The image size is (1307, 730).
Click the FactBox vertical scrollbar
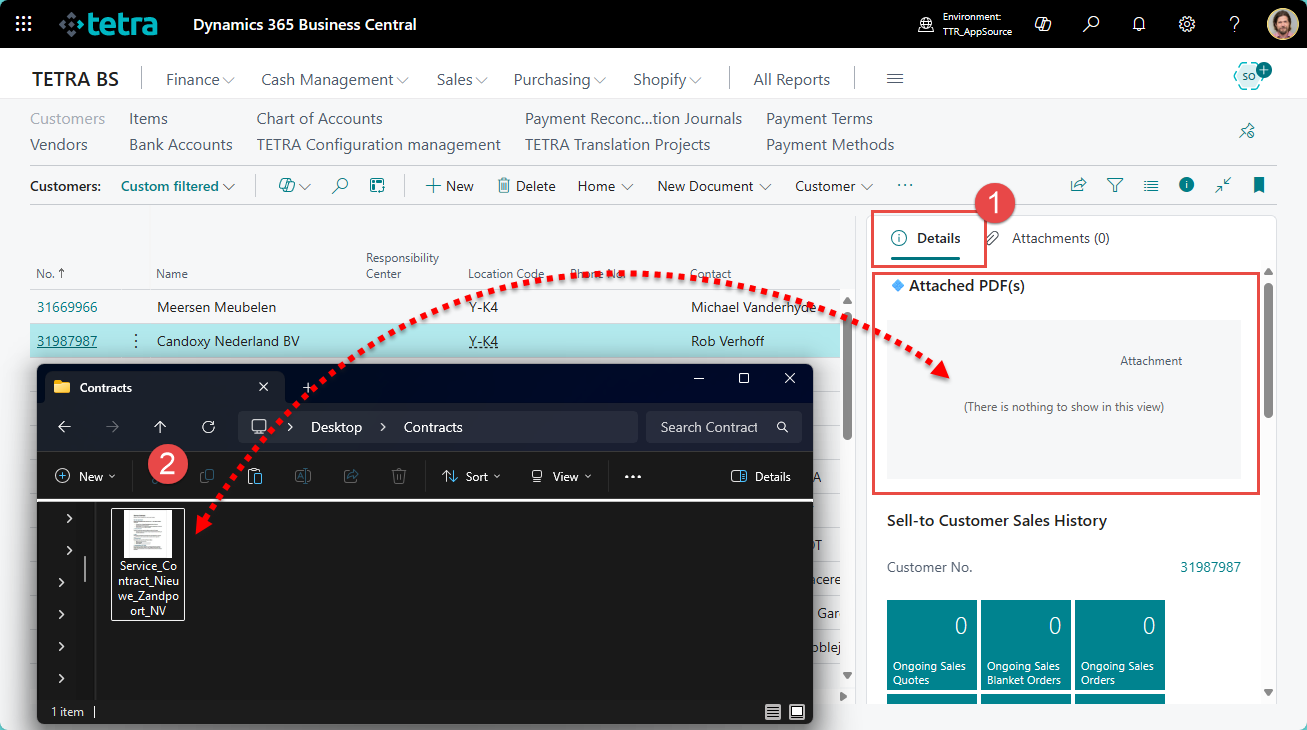1268,350
